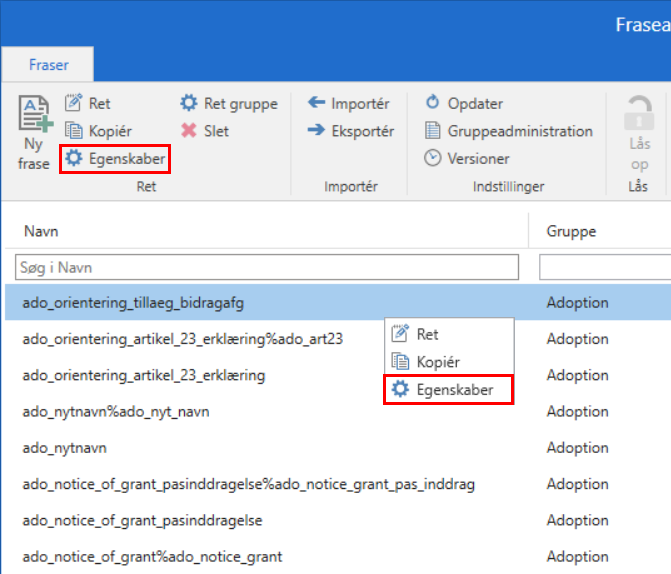This screenshot has height=574, width=671.
Task: Click the Søg i Navn search field
Action: (x=267, y=267)
